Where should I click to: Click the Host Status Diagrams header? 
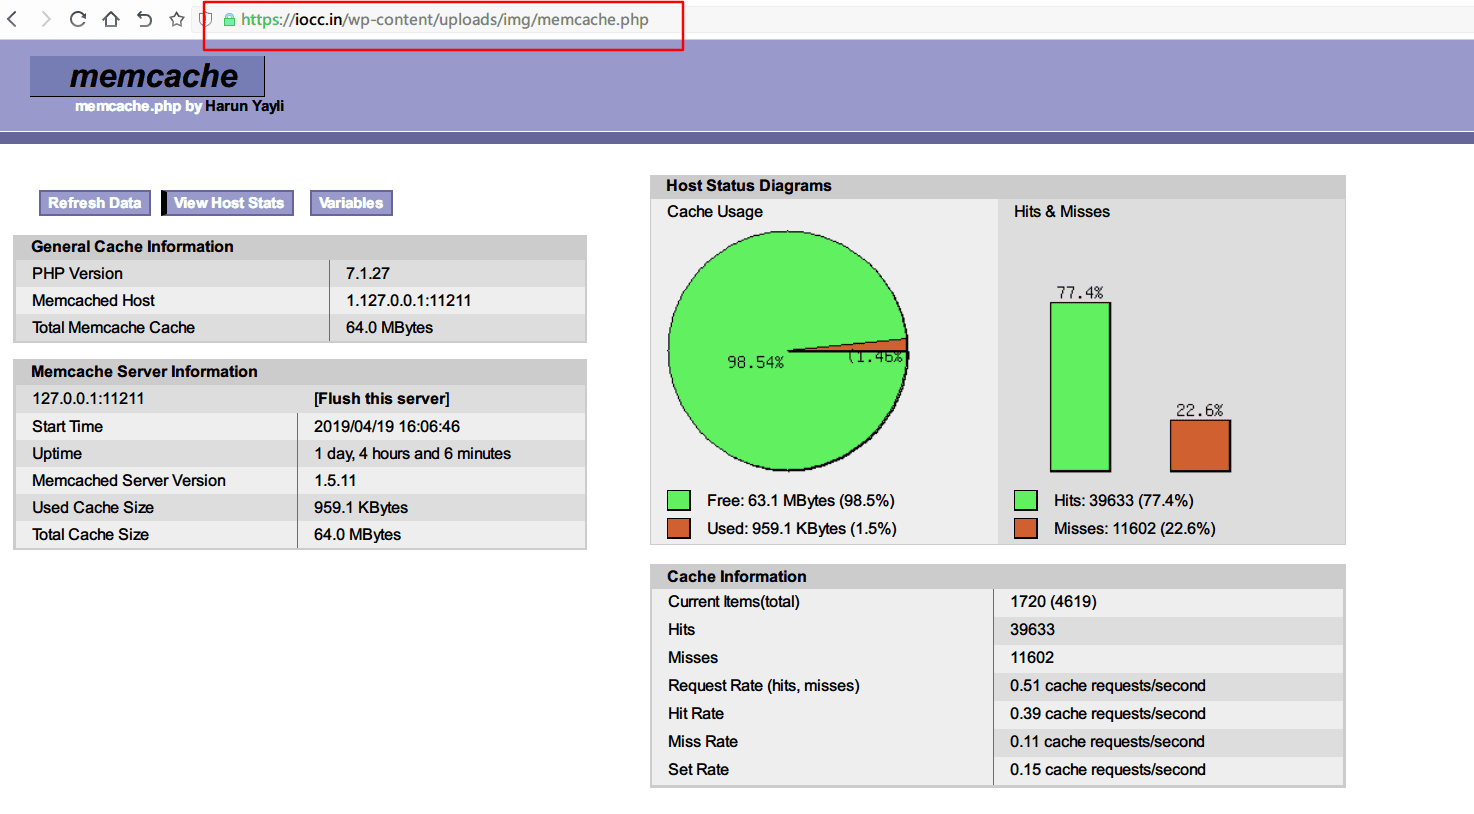tap(749, 186)
